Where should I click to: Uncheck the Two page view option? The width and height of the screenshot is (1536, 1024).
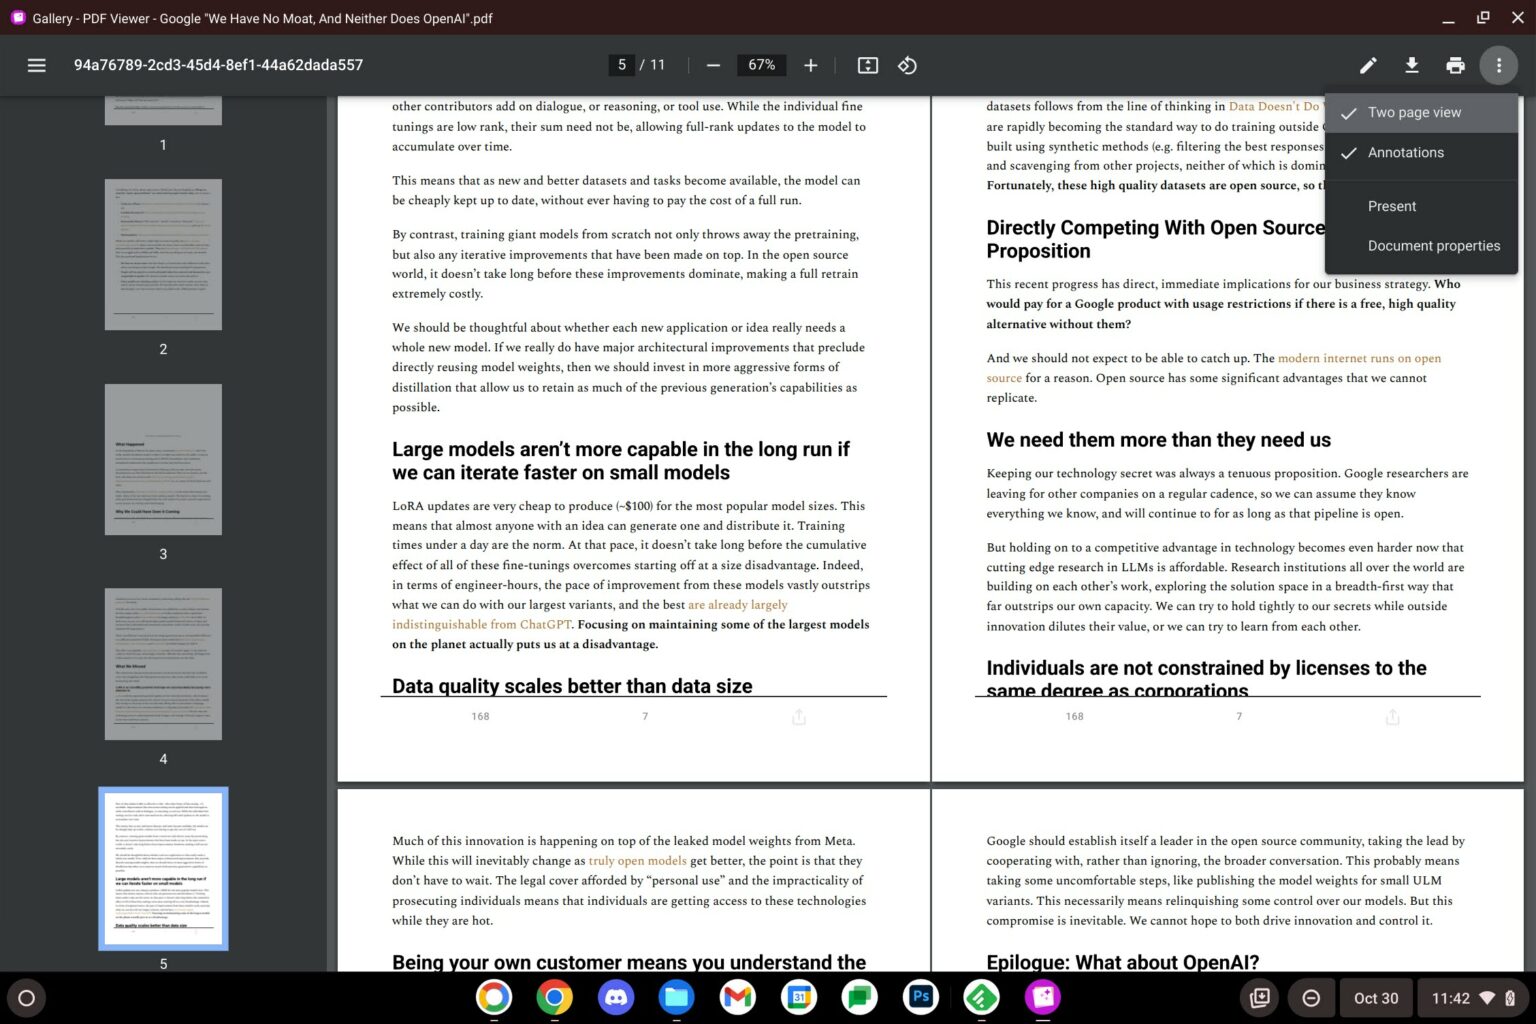pos(1414,113)
